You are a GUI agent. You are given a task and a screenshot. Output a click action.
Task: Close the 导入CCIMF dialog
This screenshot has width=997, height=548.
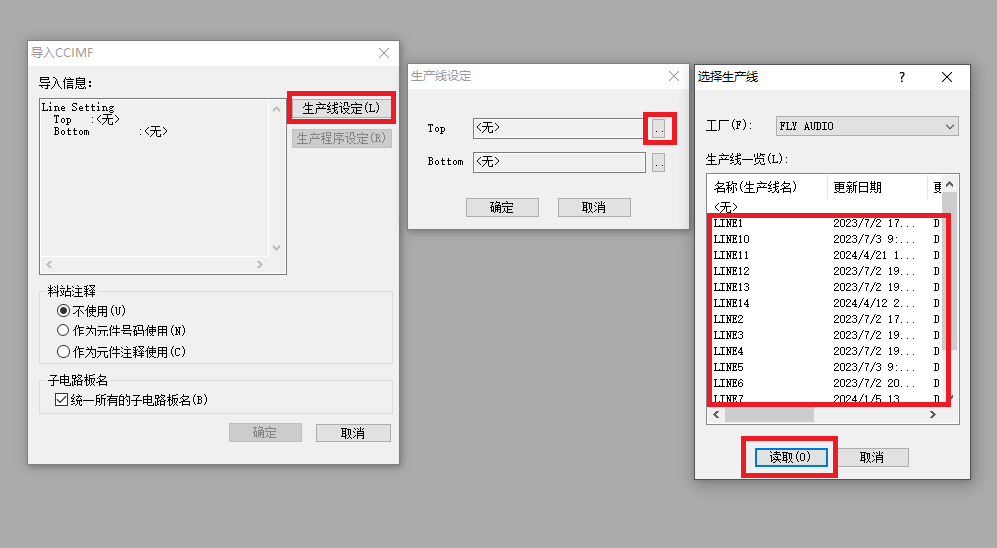(384, 53)
